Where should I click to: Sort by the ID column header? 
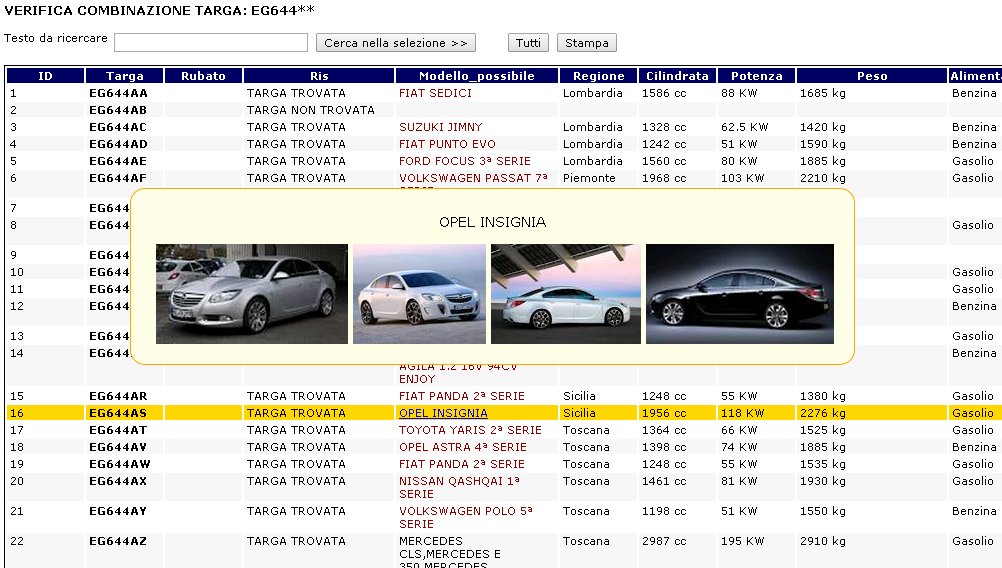tap(45, 76)
